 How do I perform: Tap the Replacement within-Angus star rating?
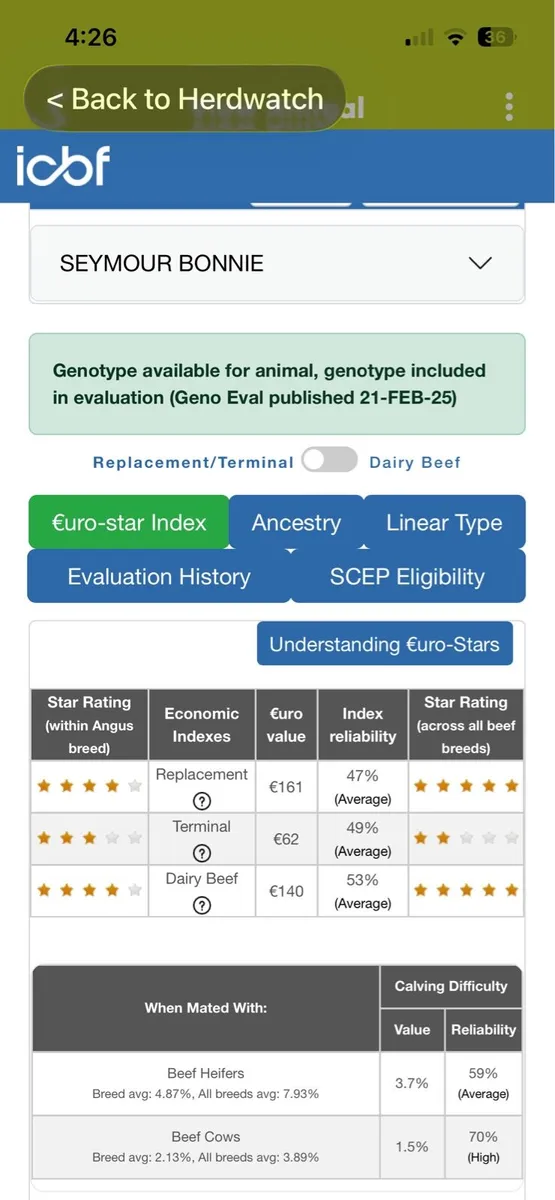[x=89, y=786]
